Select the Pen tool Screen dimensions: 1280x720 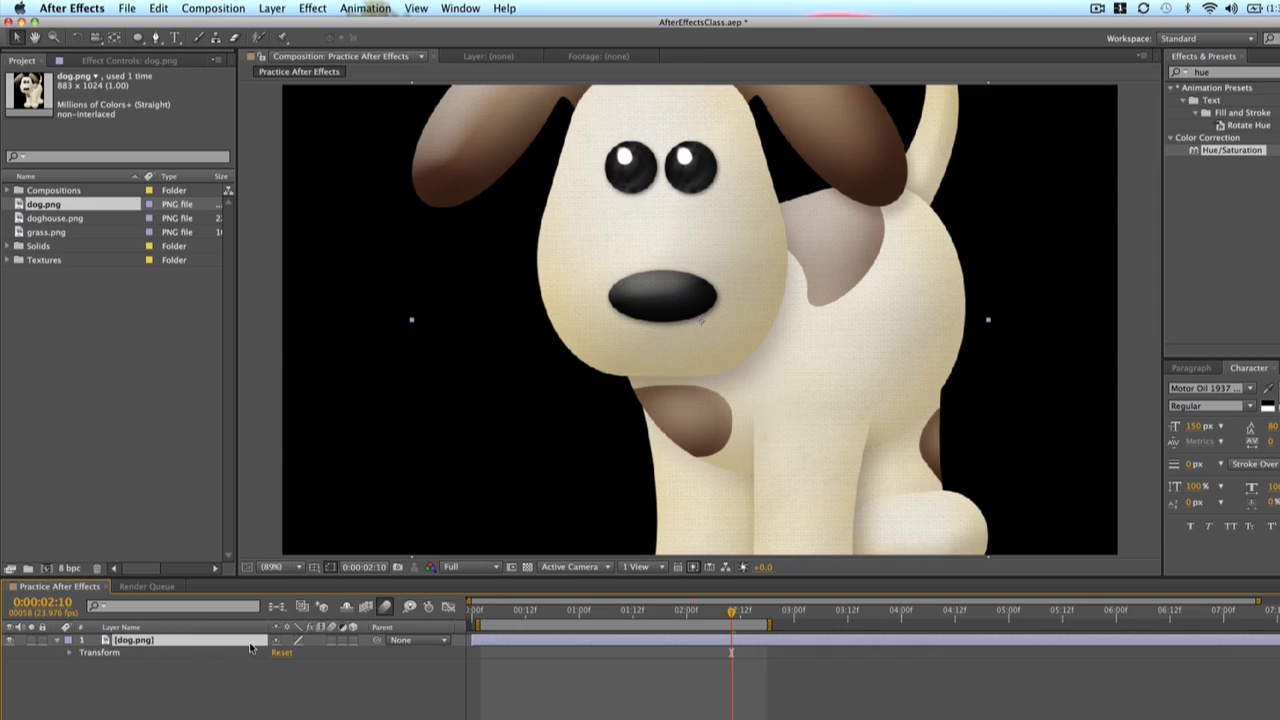tap(156, 38)
